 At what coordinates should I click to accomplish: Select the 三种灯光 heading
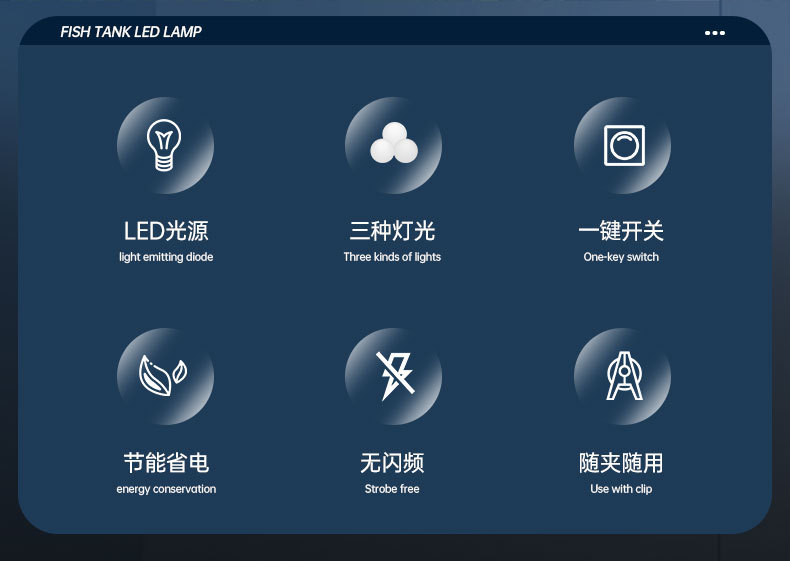click(x=392, y=231)
